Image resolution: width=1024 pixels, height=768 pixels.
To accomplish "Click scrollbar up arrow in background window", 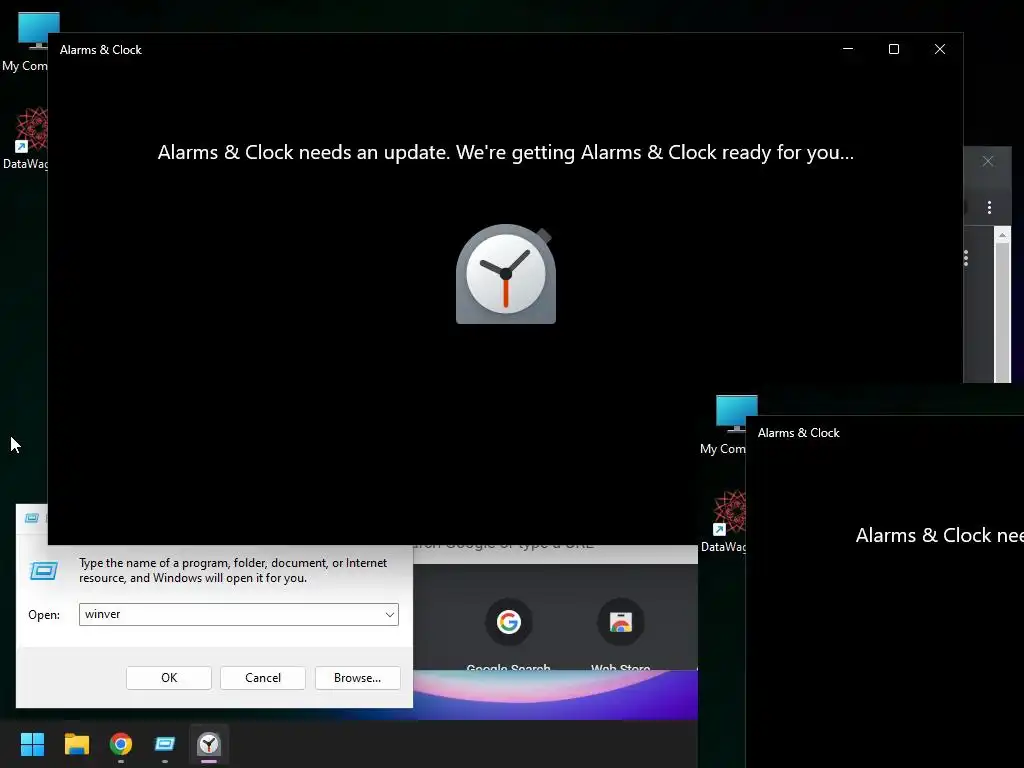I will point(1002,235).
